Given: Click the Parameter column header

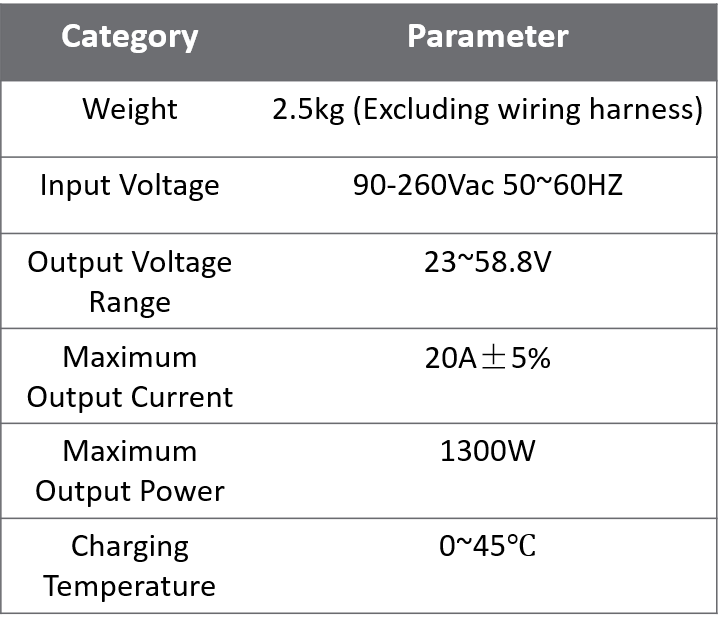Looking at the screenshot, I should [487, 37].
